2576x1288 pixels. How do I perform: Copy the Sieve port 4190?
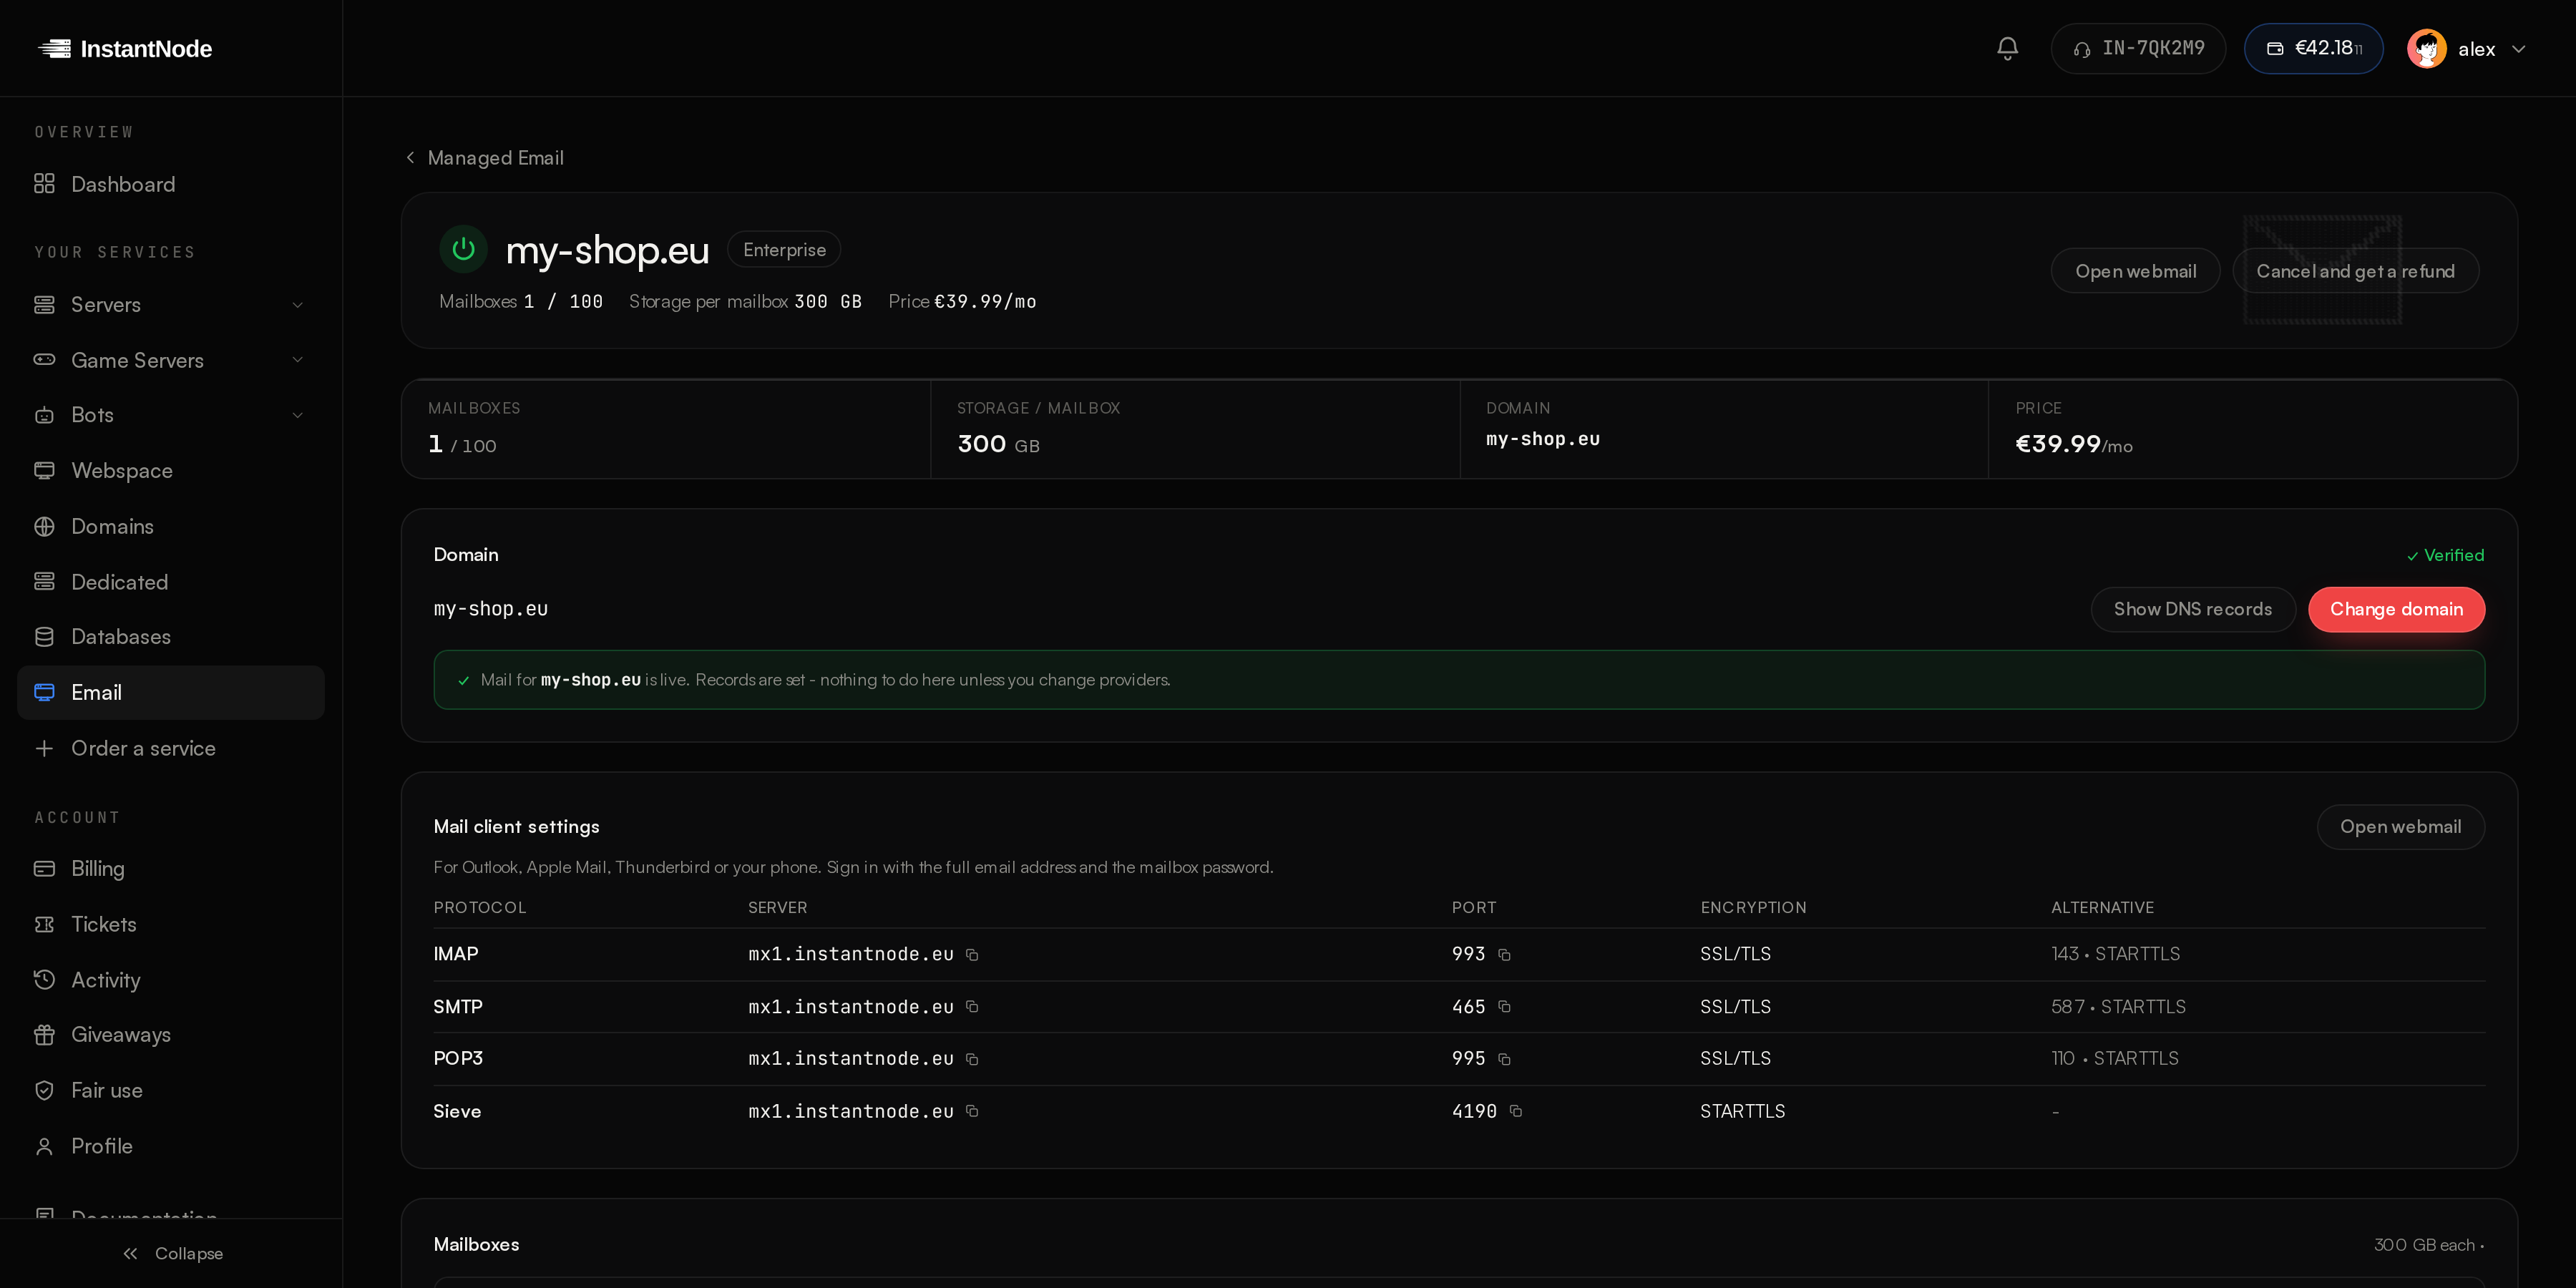1516,1111
